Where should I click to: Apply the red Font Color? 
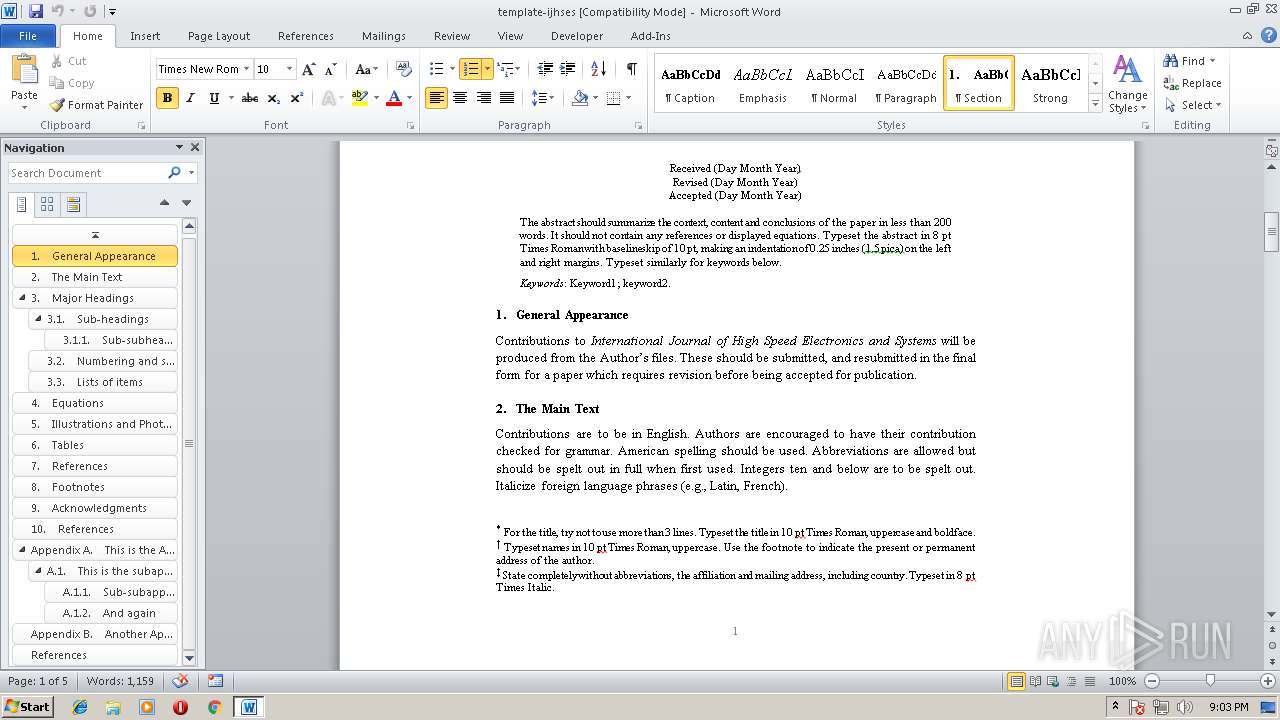[393, 98]
